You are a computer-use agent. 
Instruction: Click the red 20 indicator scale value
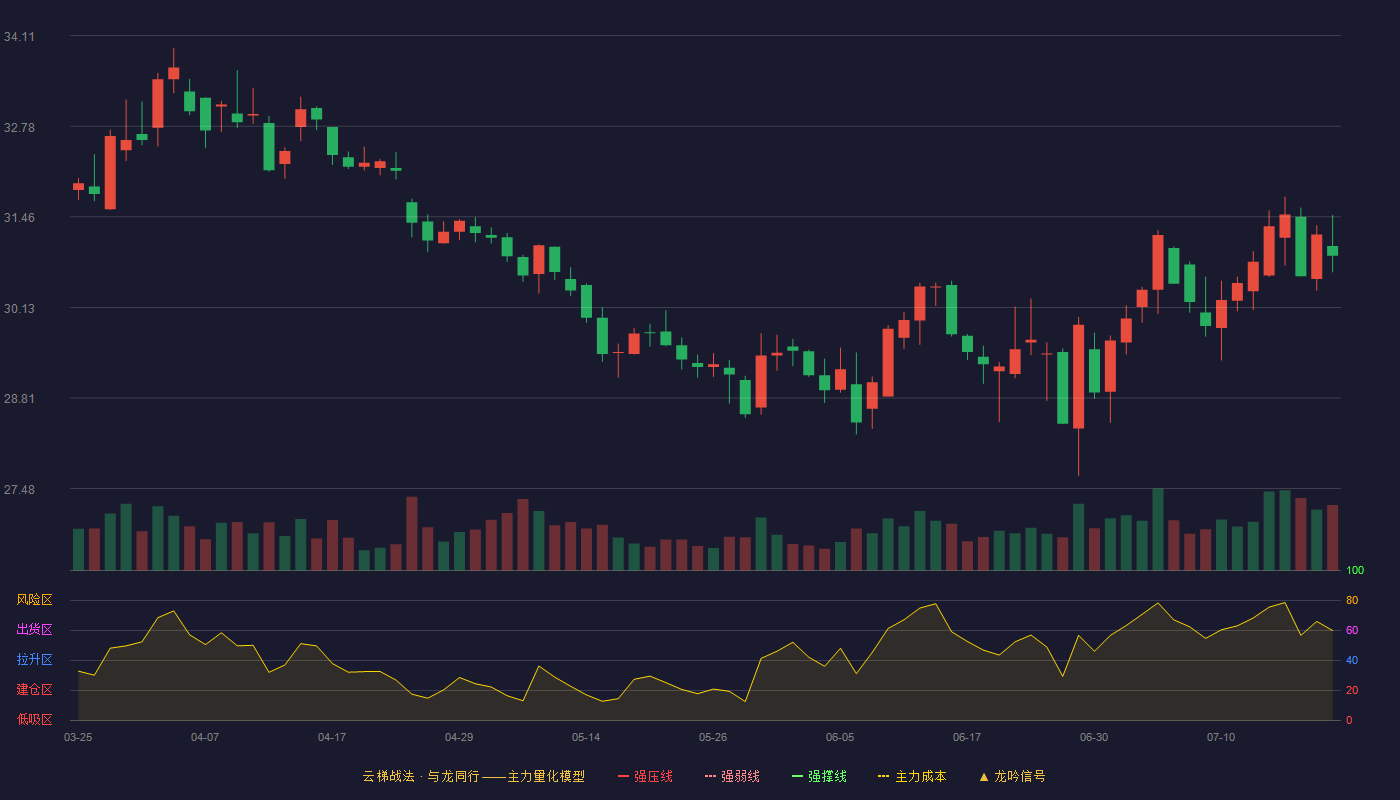(x=1352, y=690)
